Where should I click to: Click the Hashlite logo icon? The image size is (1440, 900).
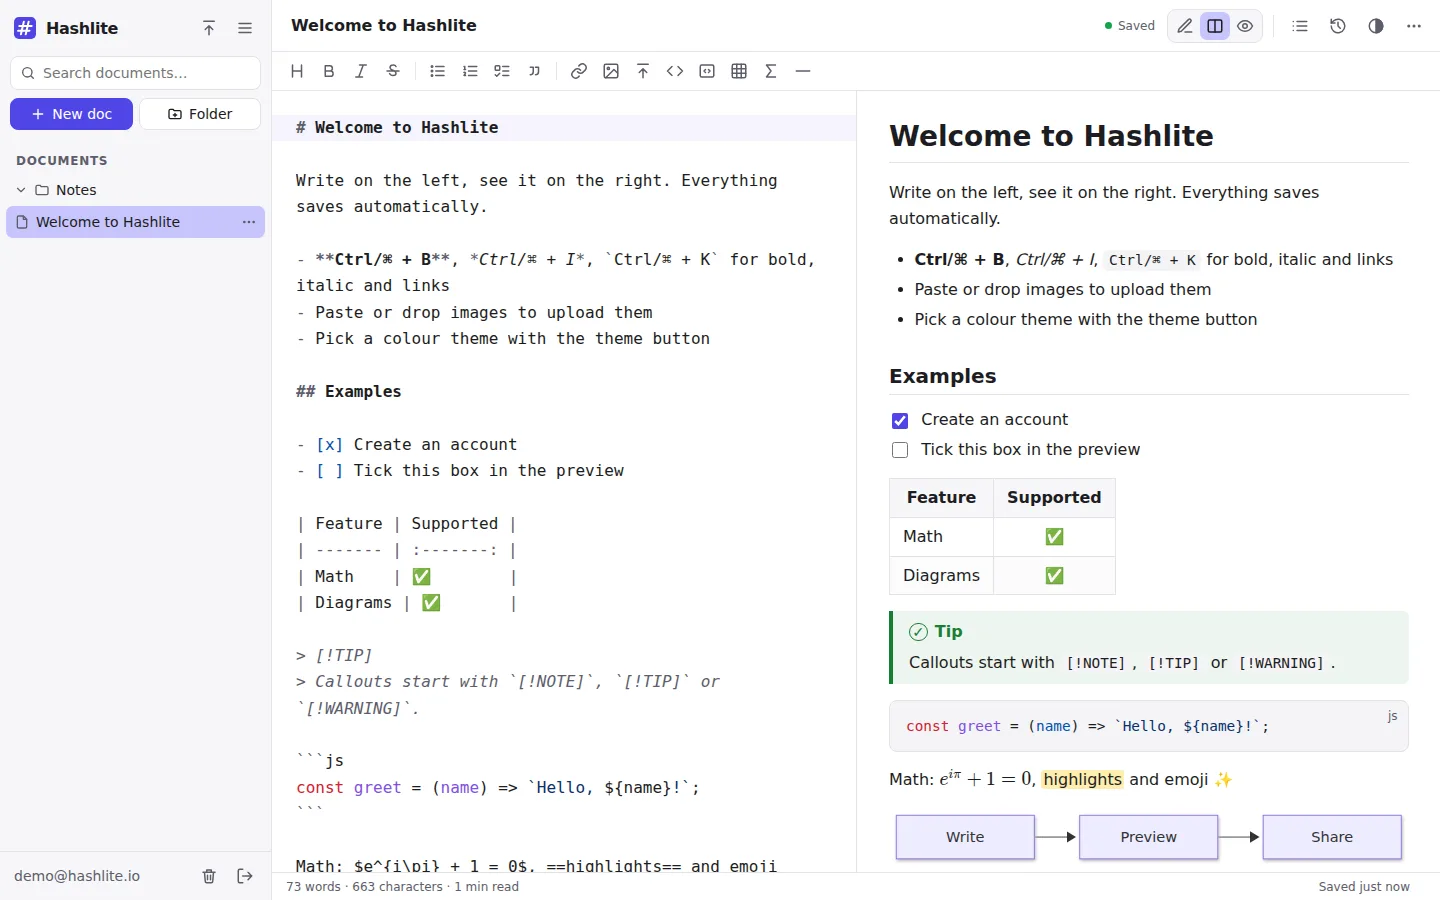click(x=25, y=28)
